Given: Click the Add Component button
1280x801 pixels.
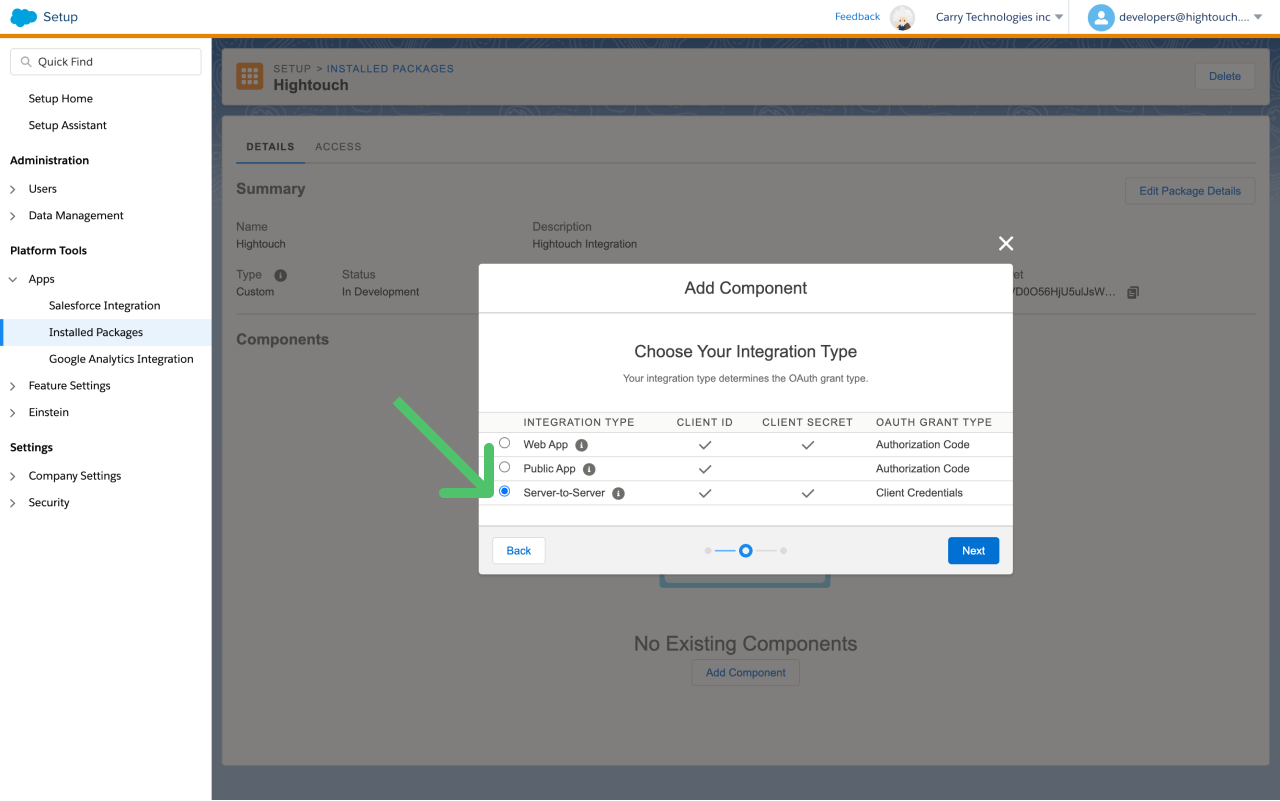Looking at the screenshot, I should (x=746, y=673).
